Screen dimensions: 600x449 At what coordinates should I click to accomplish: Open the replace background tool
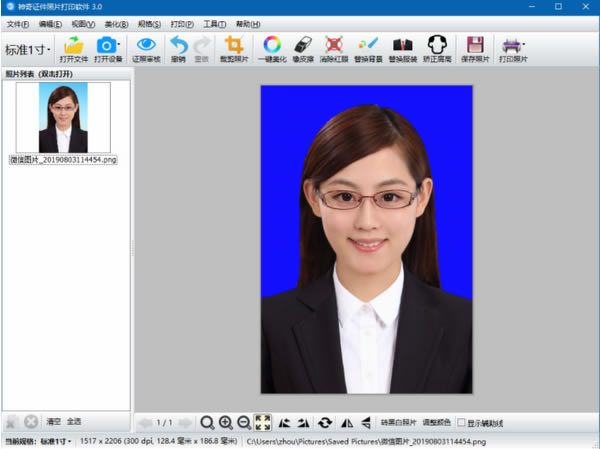pos(367,46)
